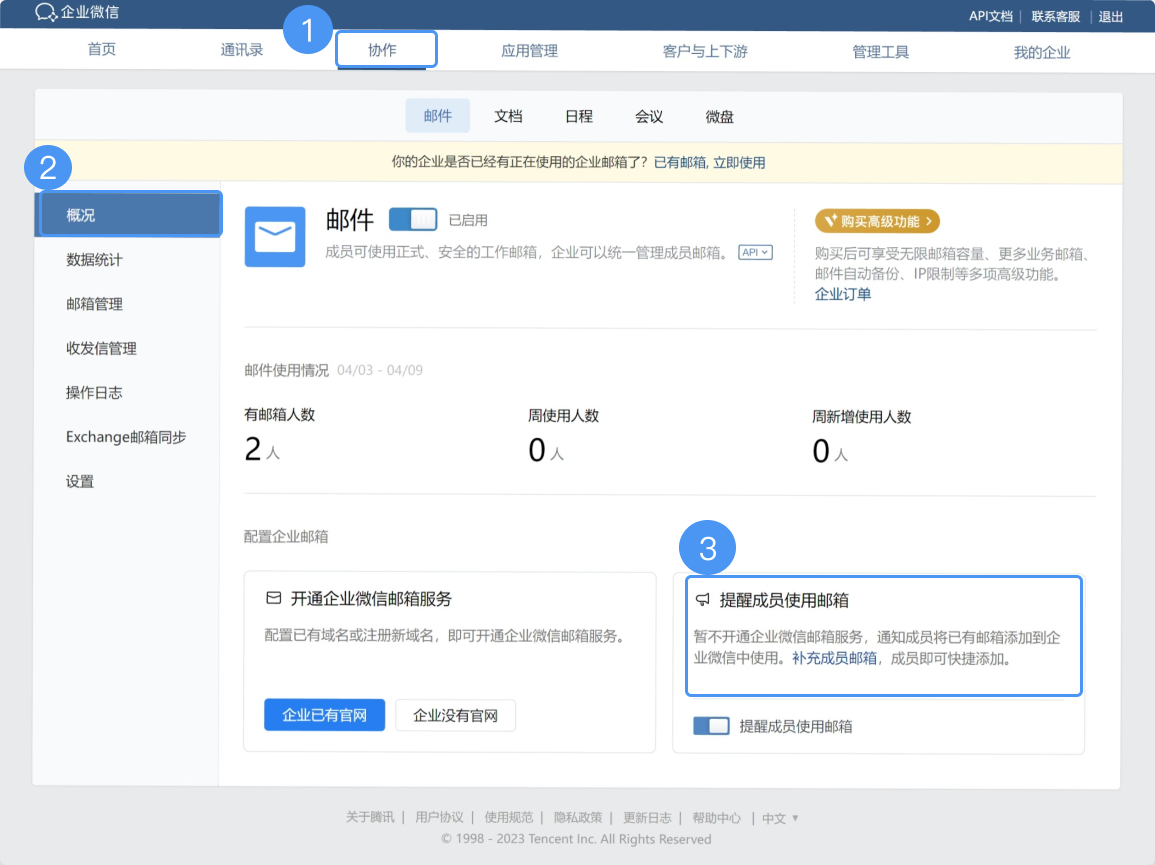The height and width of the screenshot is (865, 1155).
Task: Open the 更新日志 footer link
Action: click(647, 817)
